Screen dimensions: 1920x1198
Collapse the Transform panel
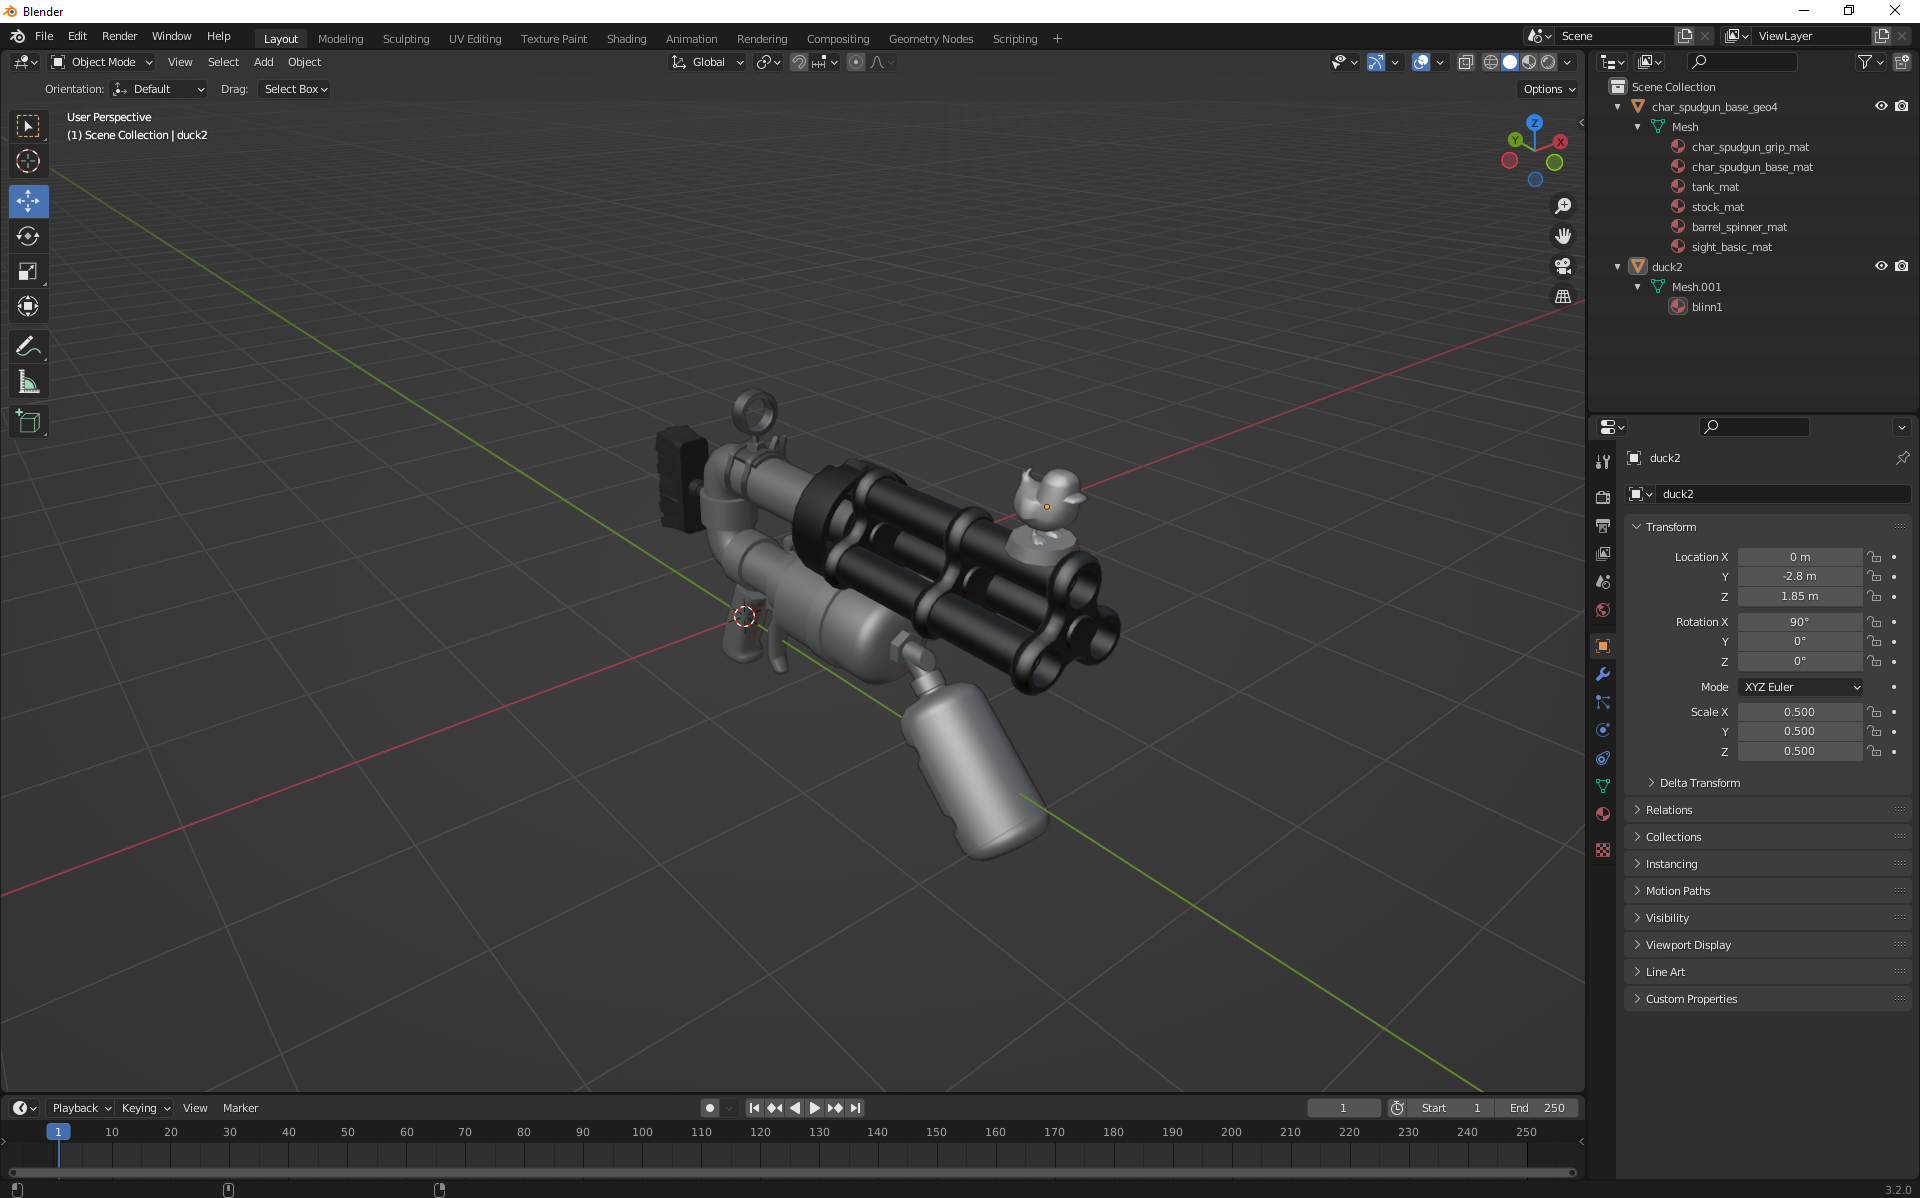pos(1670,527)
